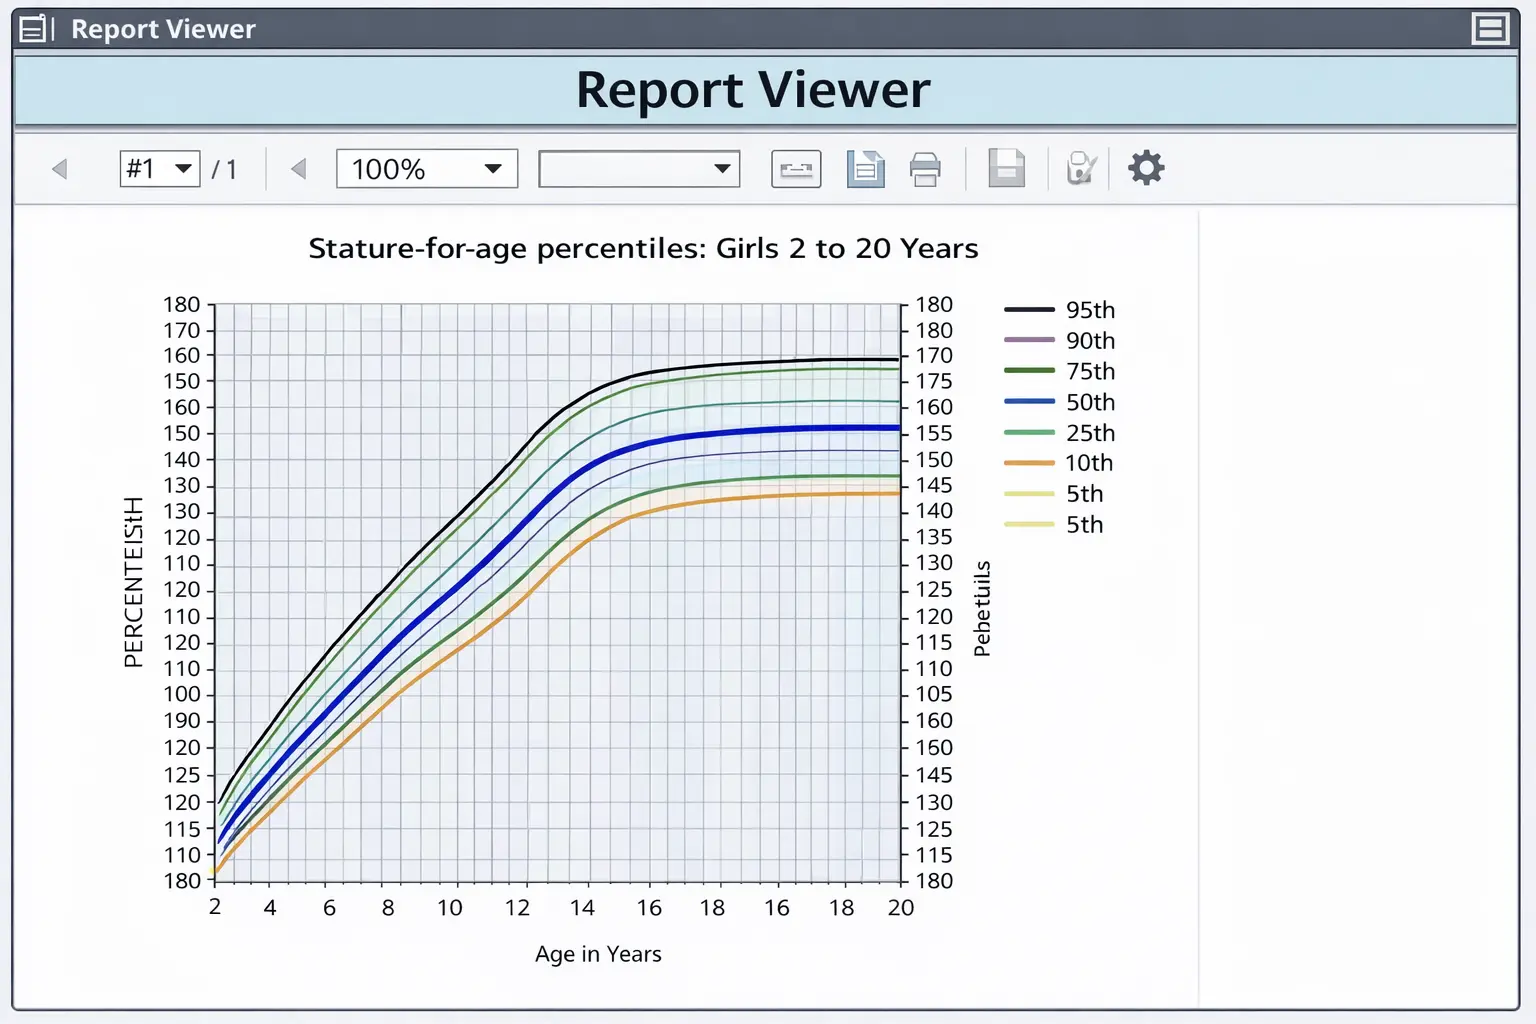
Task: Open the empty search field dropdown
Action: click(638, 168)
